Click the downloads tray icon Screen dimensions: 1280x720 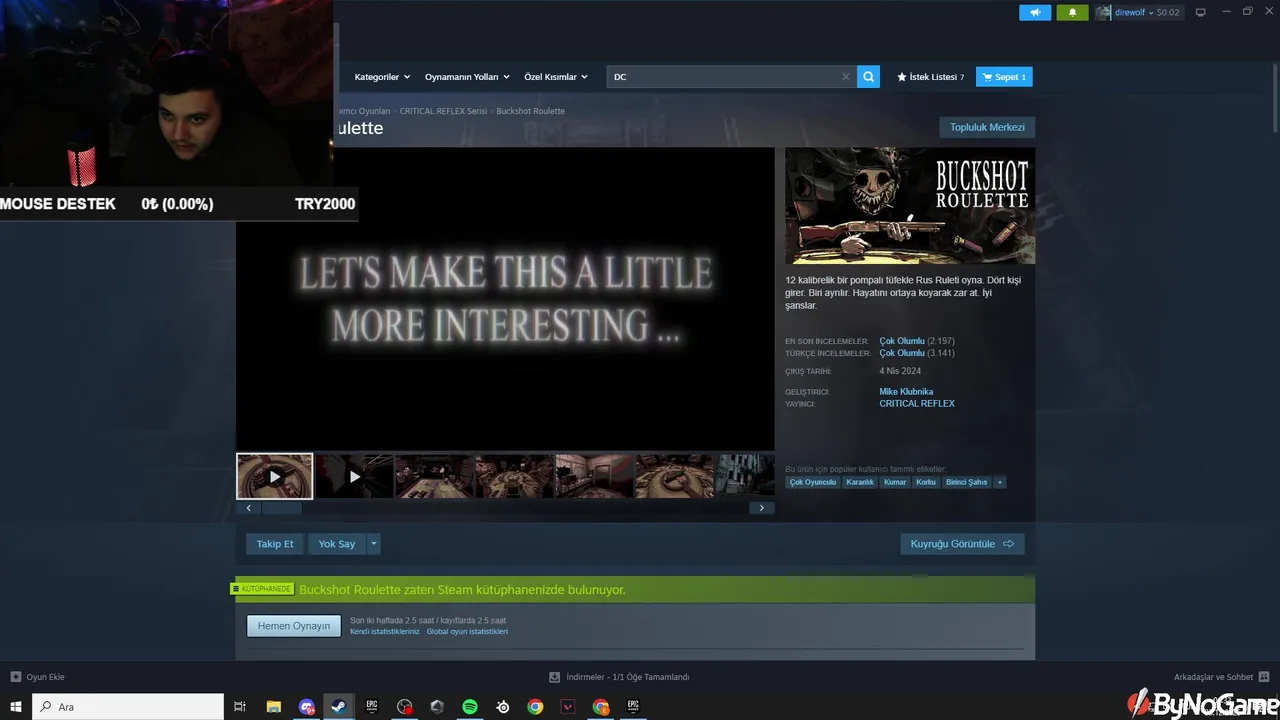555,677
